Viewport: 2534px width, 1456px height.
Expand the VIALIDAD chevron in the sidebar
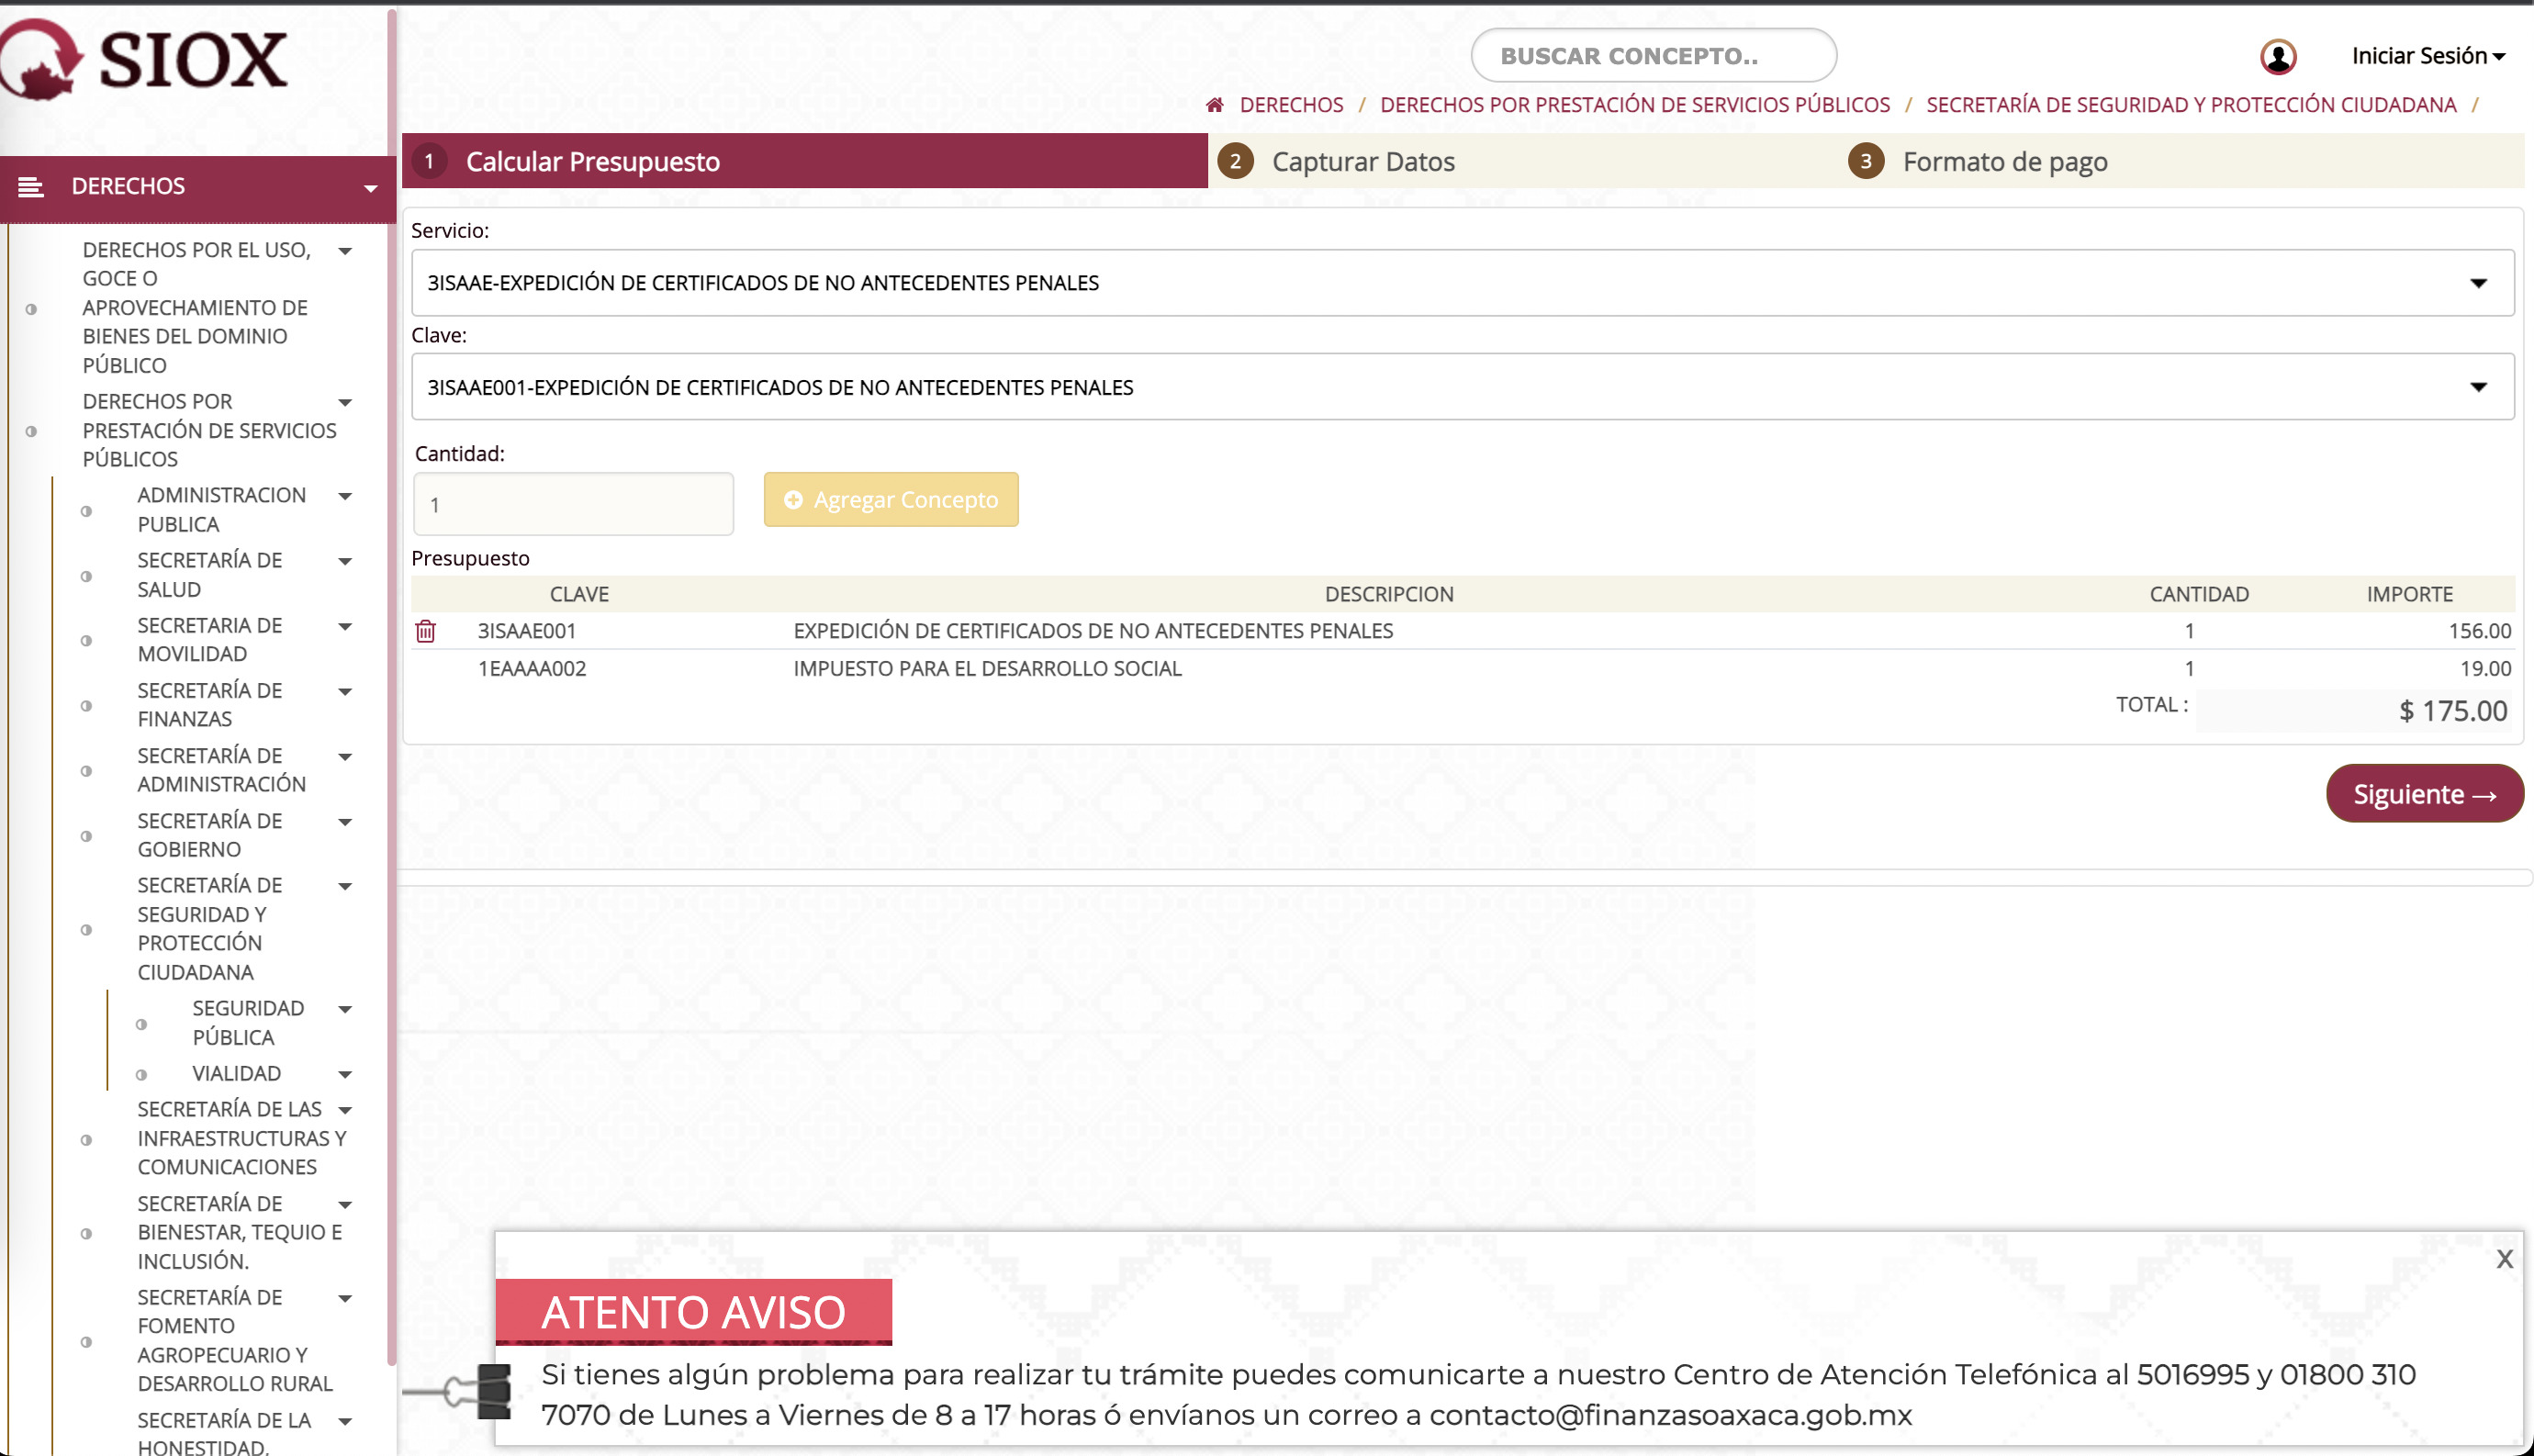pos(345,1073)
